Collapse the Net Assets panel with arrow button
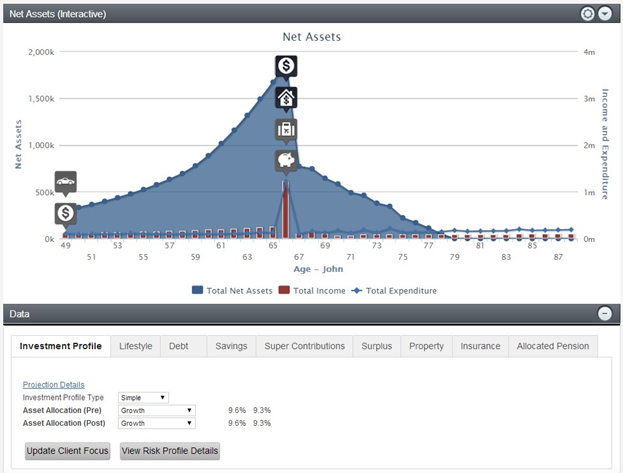Viewport: 623px width, 473px height. [x=605, y=14]
